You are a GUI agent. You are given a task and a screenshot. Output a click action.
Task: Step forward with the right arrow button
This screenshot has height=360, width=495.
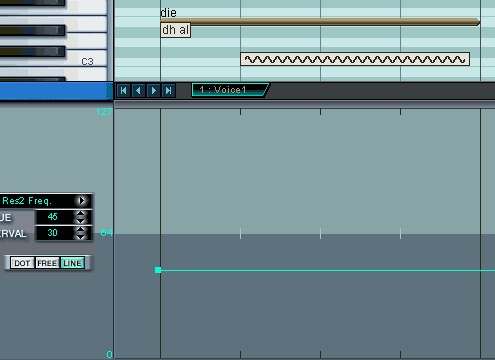tap(153, 91)
